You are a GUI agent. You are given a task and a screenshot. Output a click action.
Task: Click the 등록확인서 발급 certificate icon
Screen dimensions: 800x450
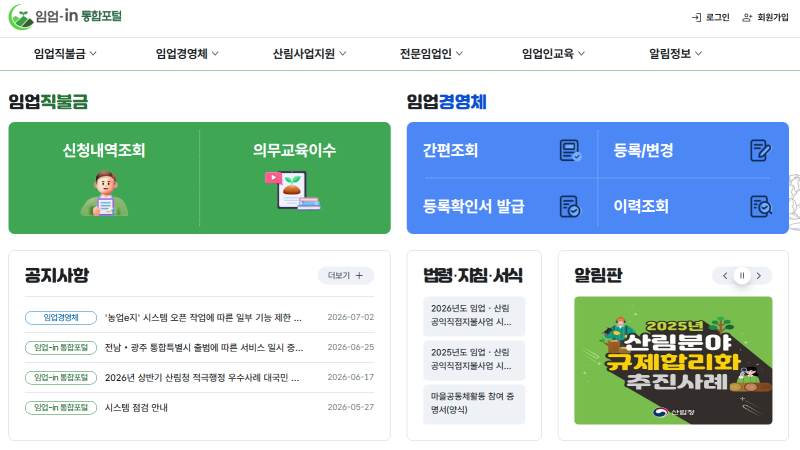(x=570, y=207)
